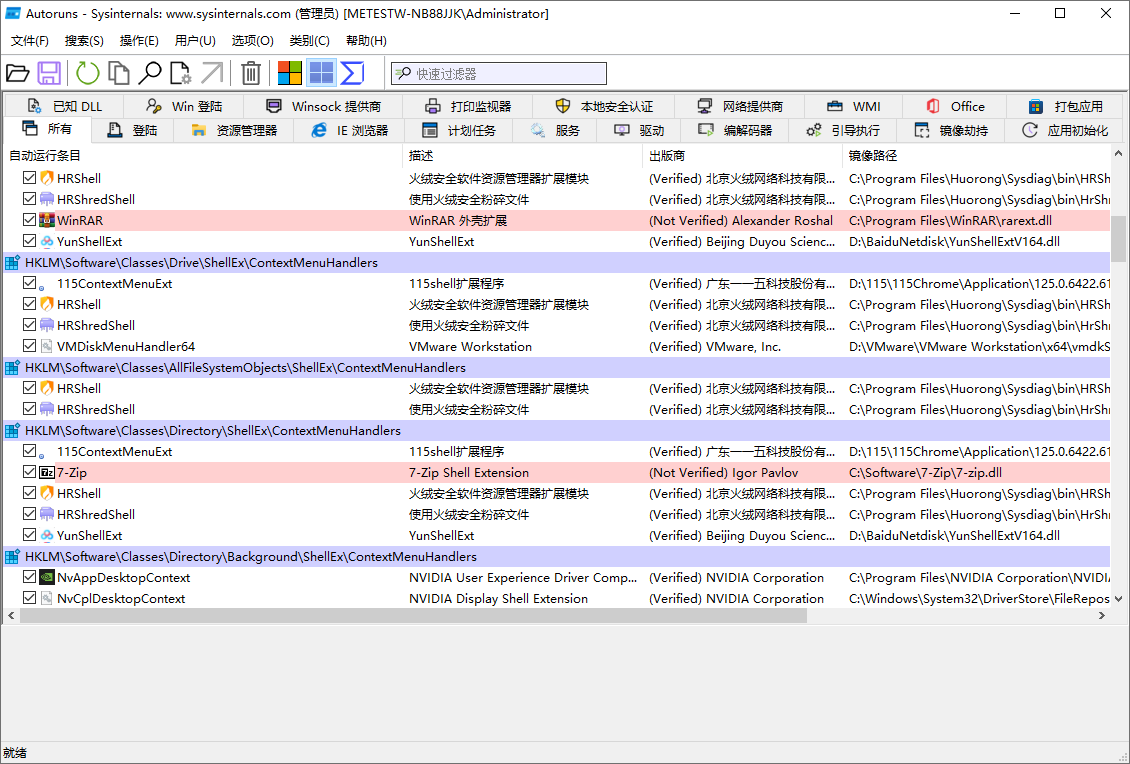1130x764 pixels.
Task: Click the VMDiskMenuHandler64 file icon
Action: [47, 347]
